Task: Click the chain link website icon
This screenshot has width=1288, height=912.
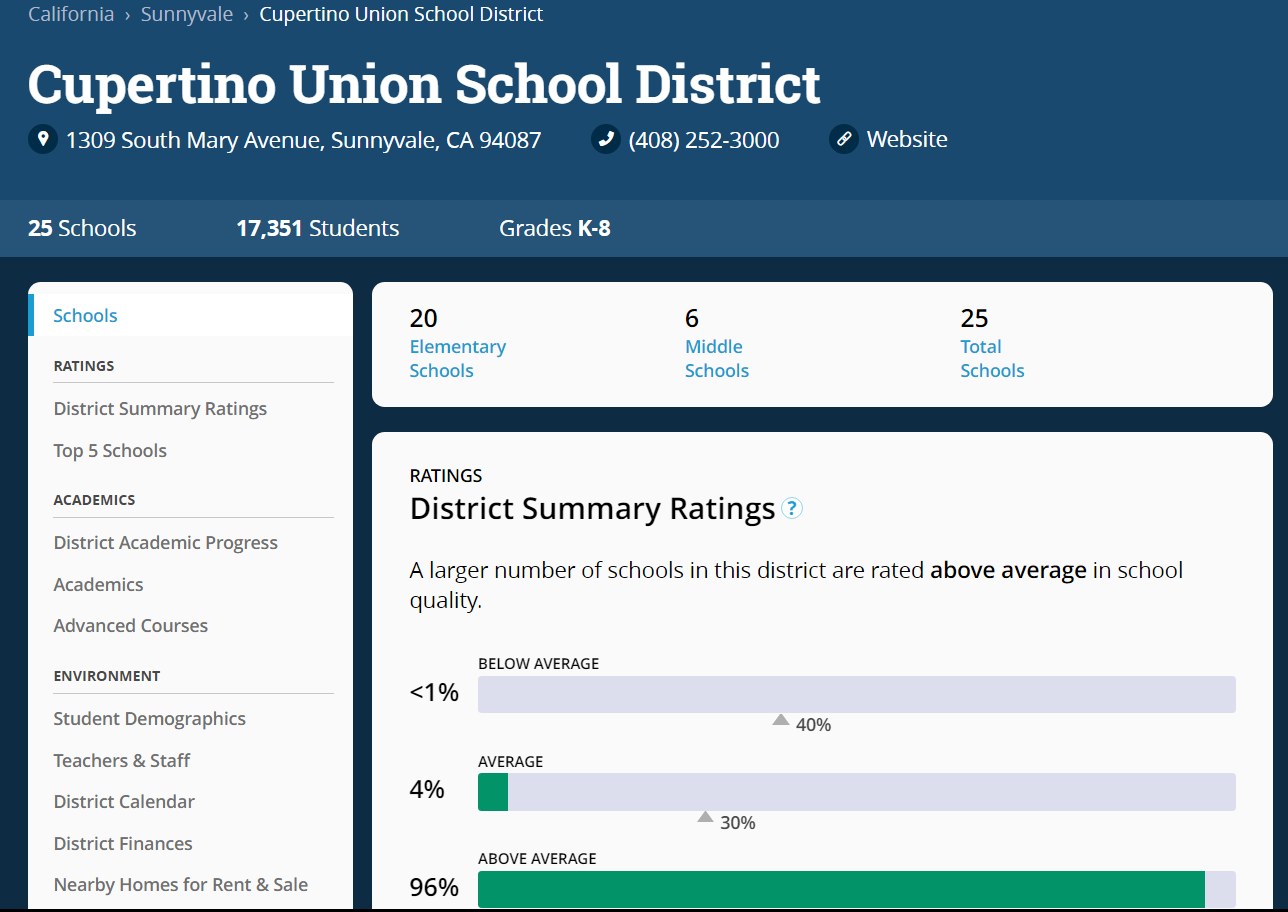Action: (x=843, y=139)
